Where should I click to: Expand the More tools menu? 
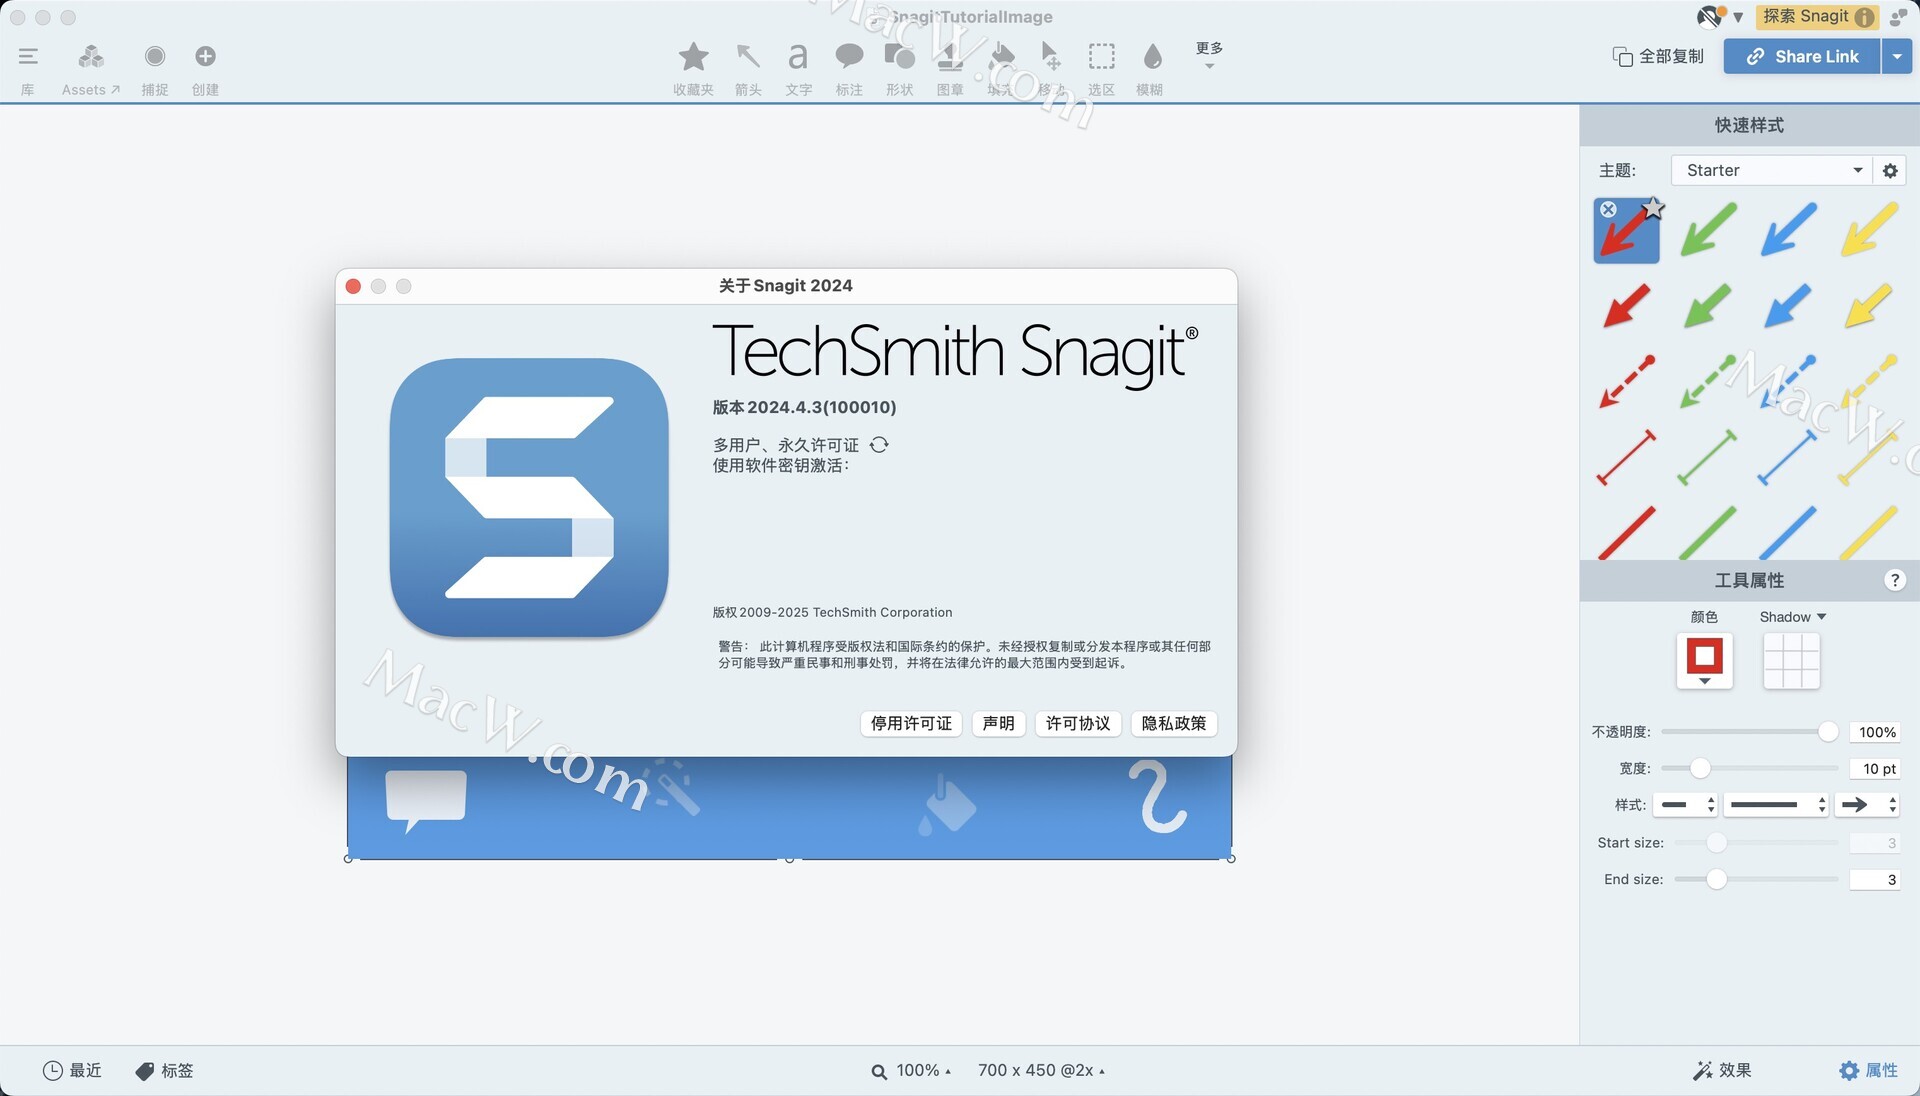pyautogui.click(x=1209, y=54)
